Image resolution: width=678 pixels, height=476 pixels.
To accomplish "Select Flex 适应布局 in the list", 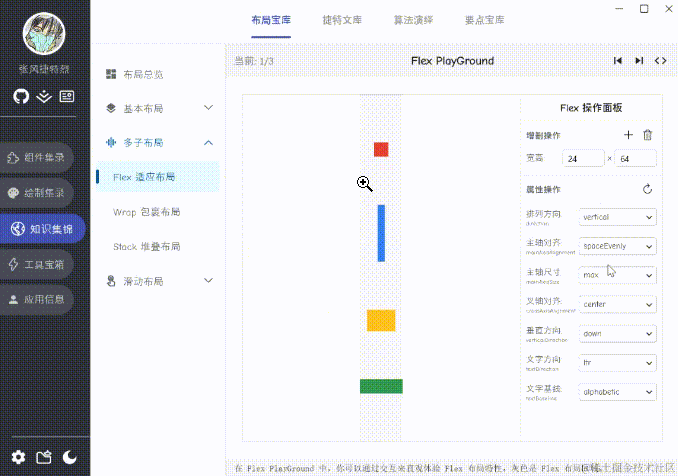I will pos(158,176).
